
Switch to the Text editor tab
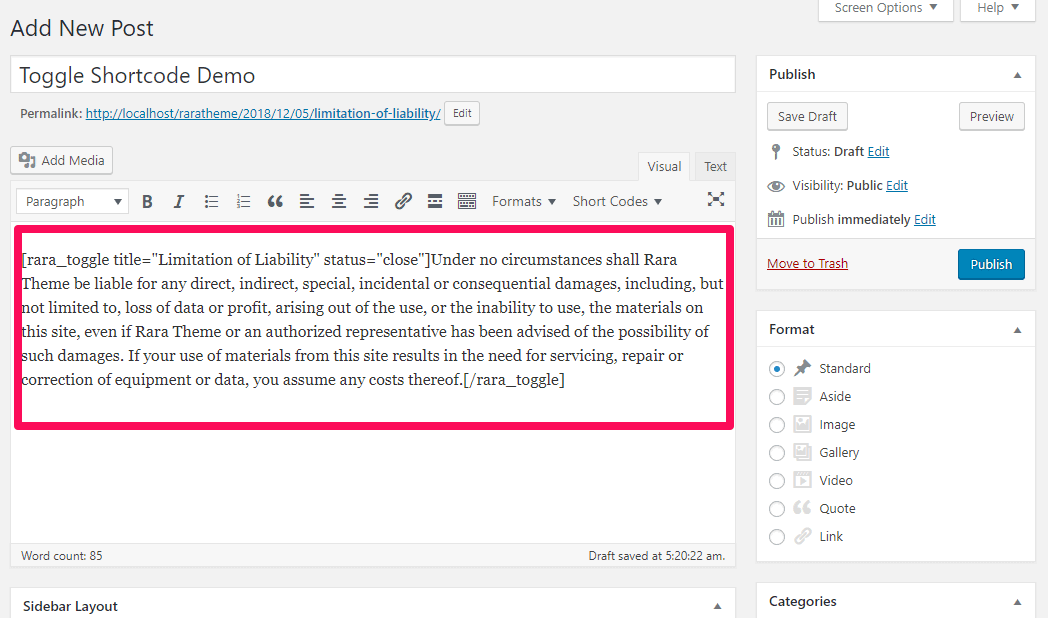(x=715, y=167)
